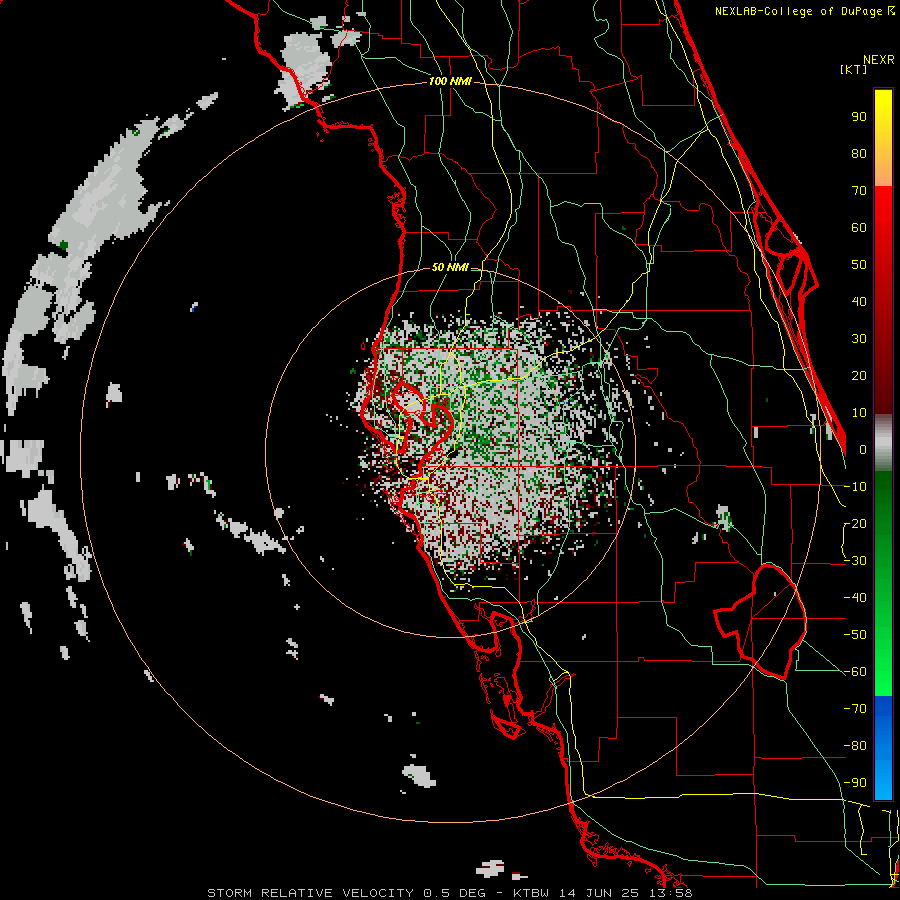Click the 60 value on velocity scale
Screen dimensions: 900x900
(x=859, y=228)
